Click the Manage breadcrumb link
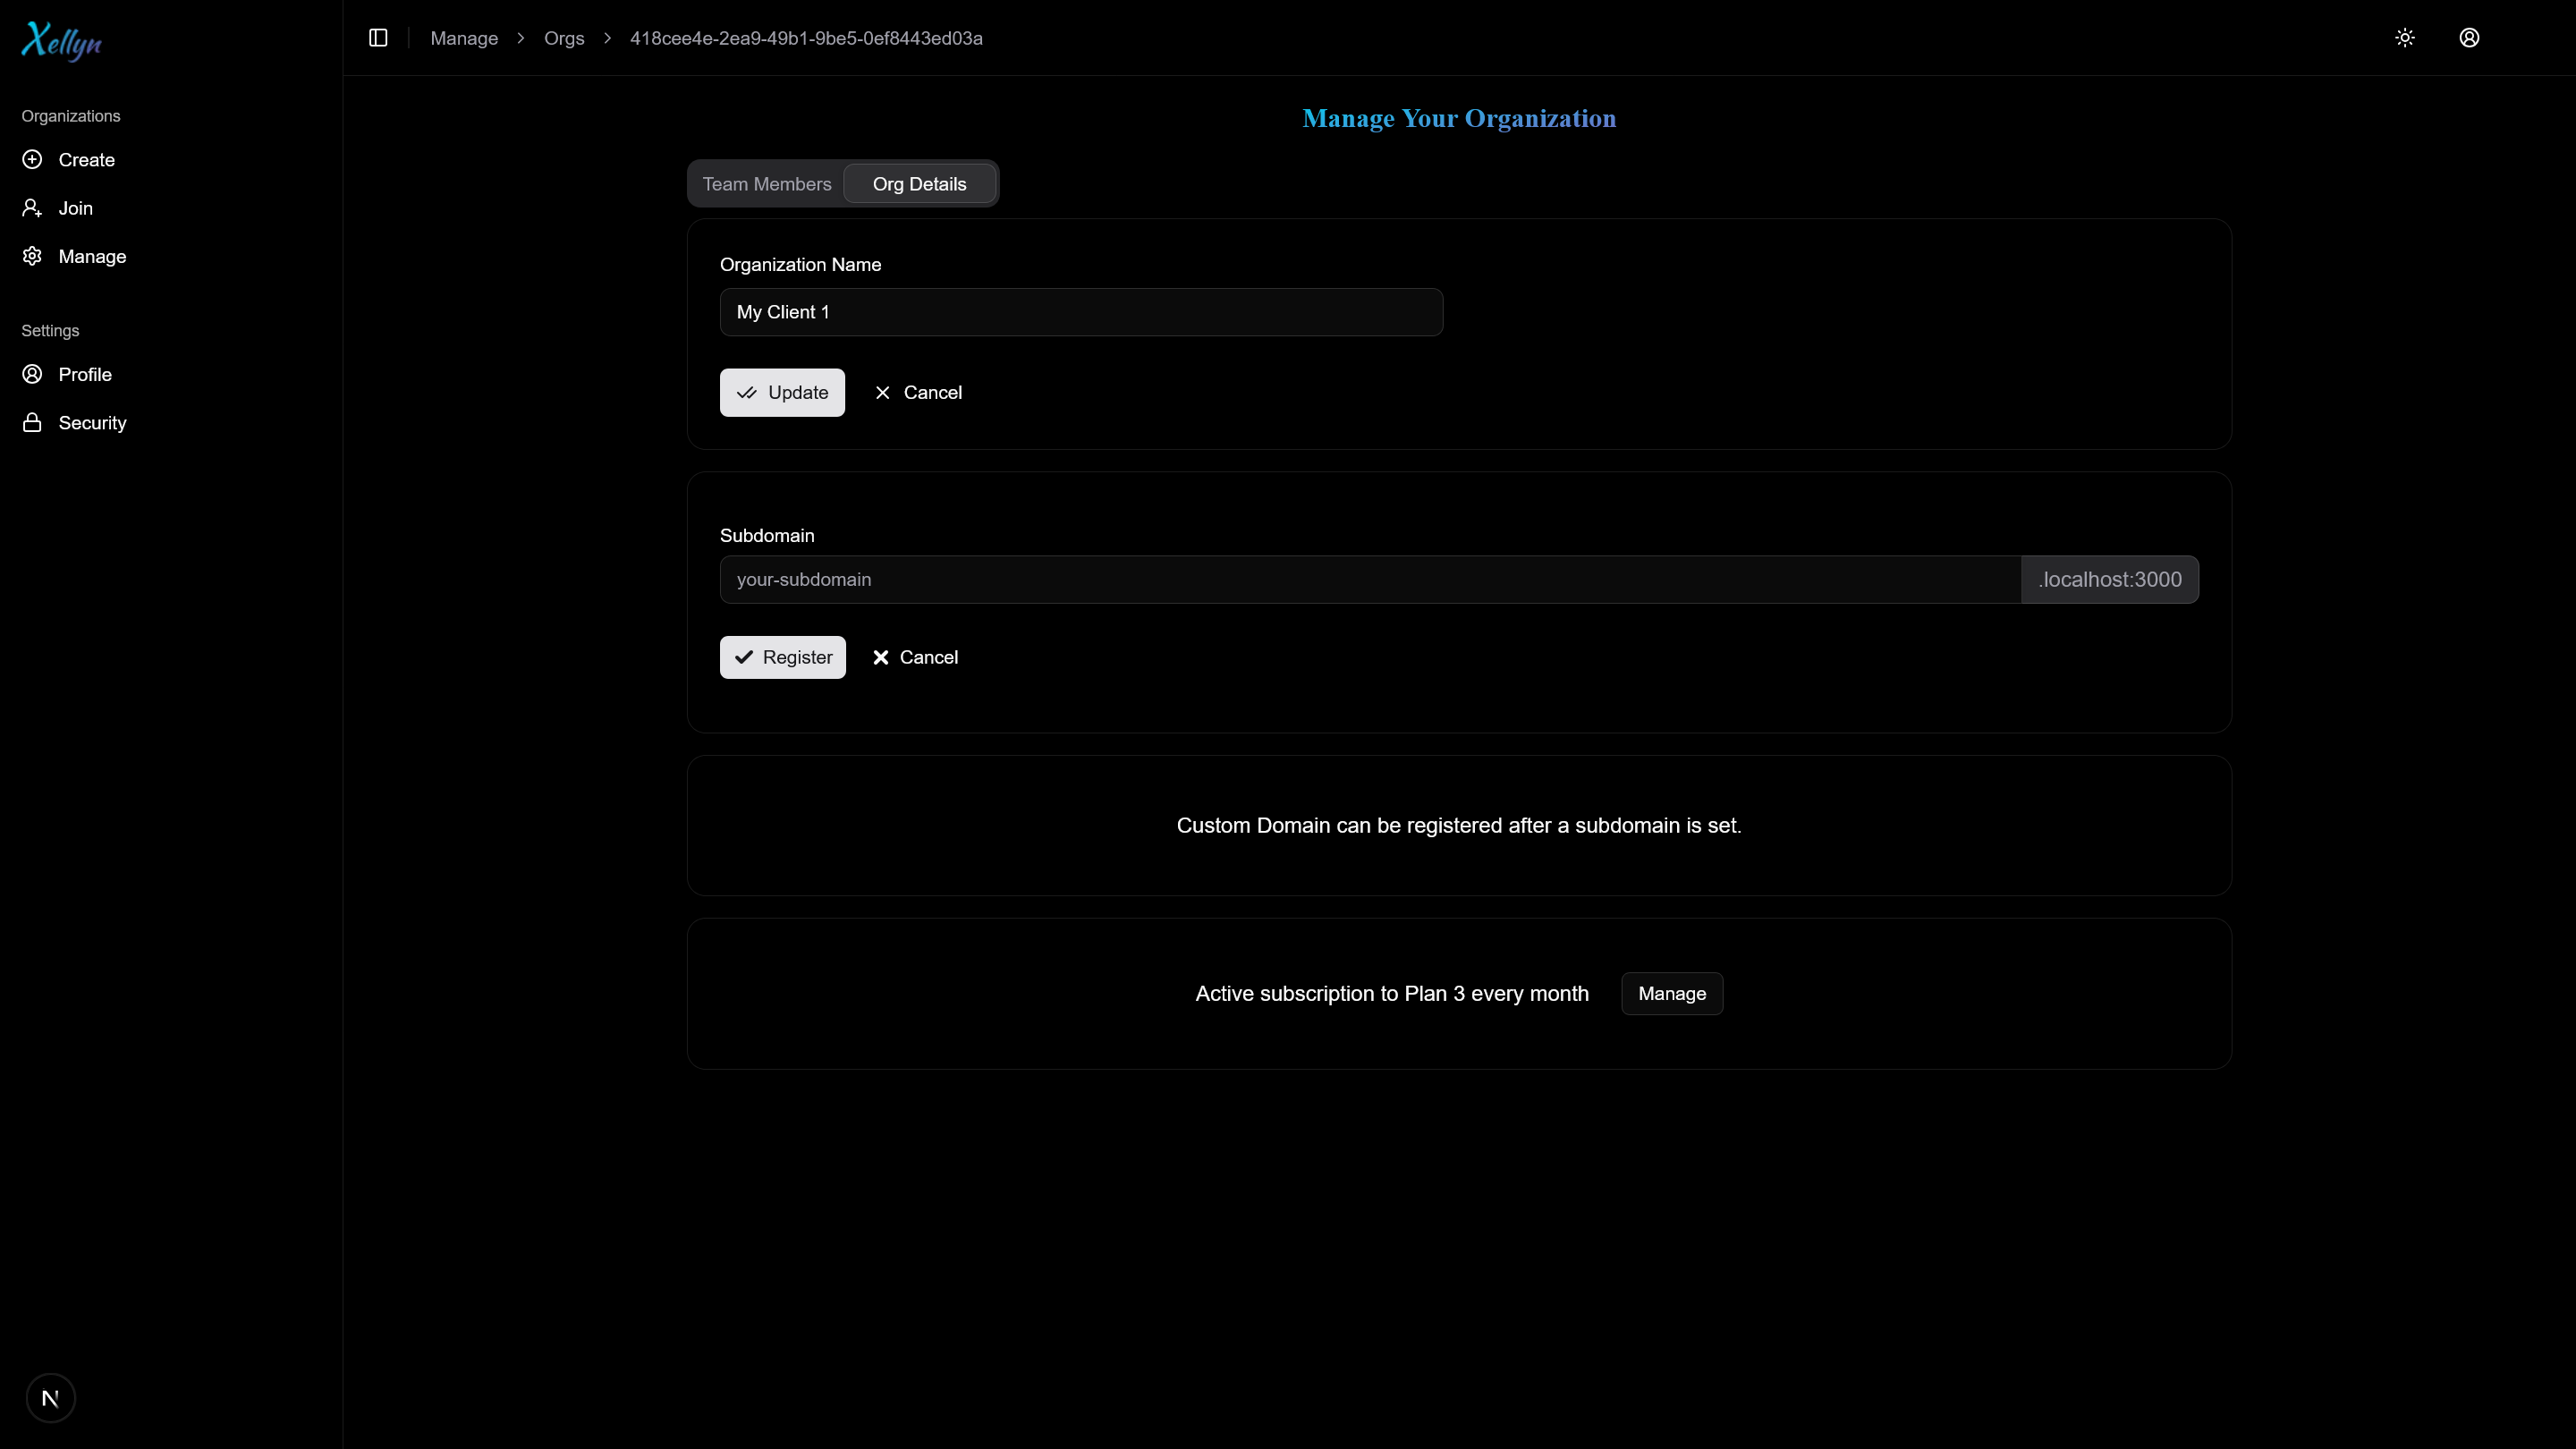Image resolution: width=2576 pixels, height=1449 pixels. click(464, 38)
